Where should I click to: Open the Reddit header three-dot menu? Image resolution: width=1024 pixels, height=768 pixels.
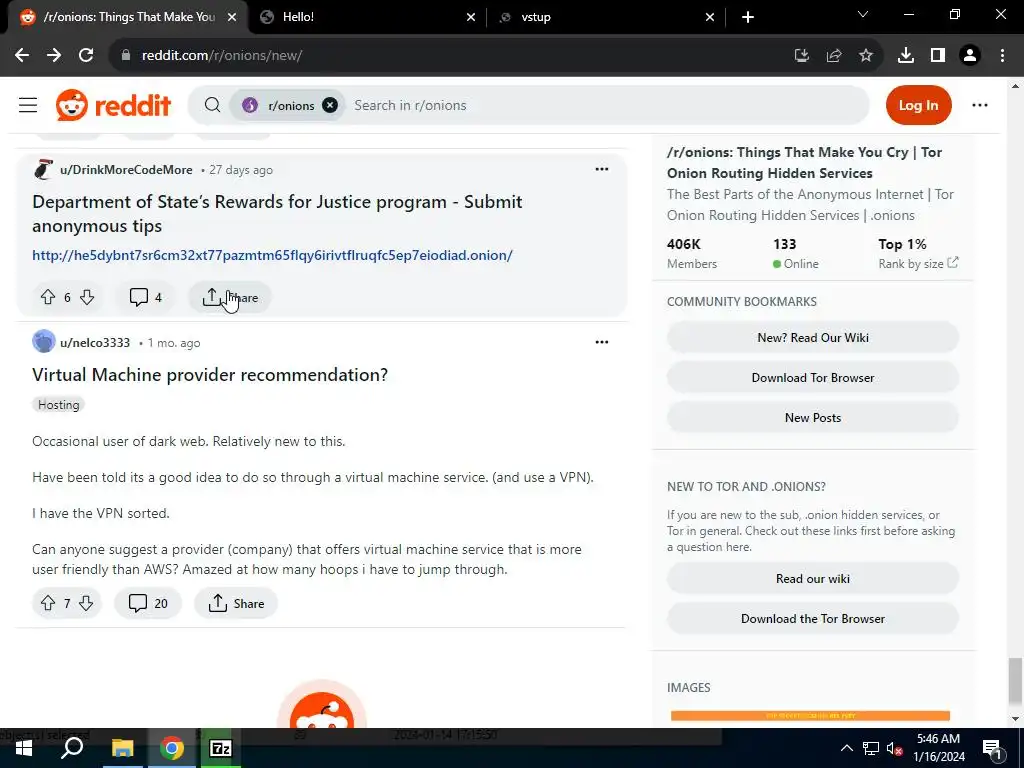click(980, 105)
